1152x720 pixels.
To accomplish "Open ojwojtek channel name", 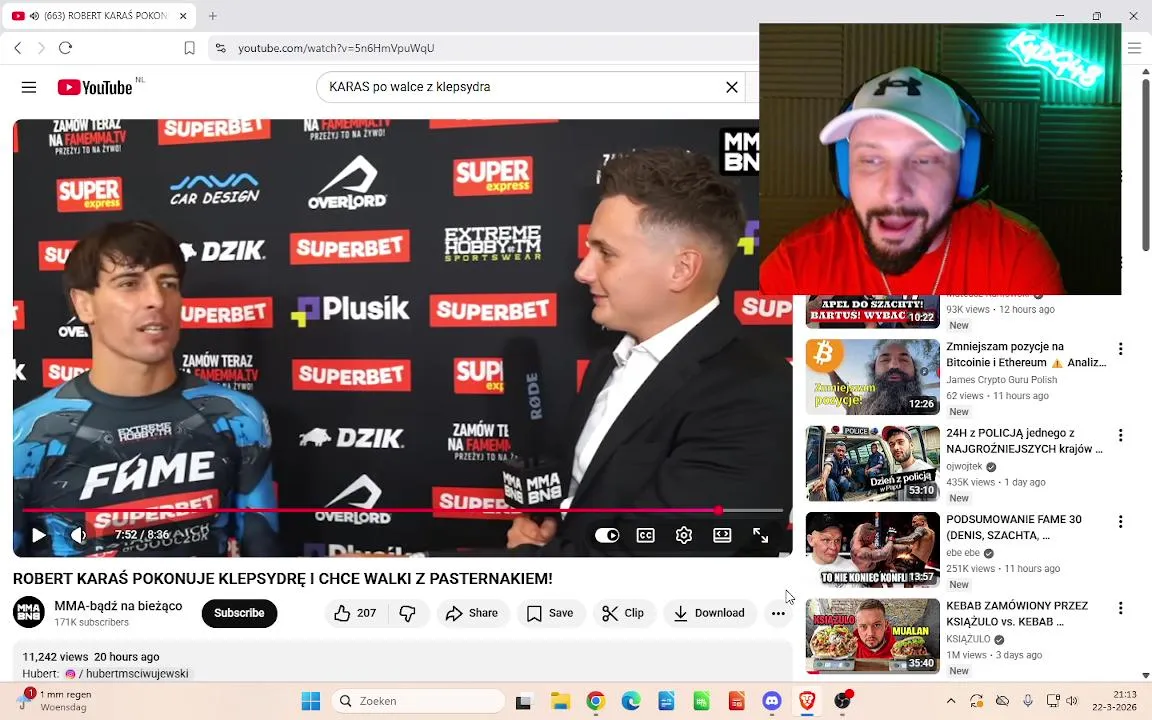I will click(x=964, y=467).
